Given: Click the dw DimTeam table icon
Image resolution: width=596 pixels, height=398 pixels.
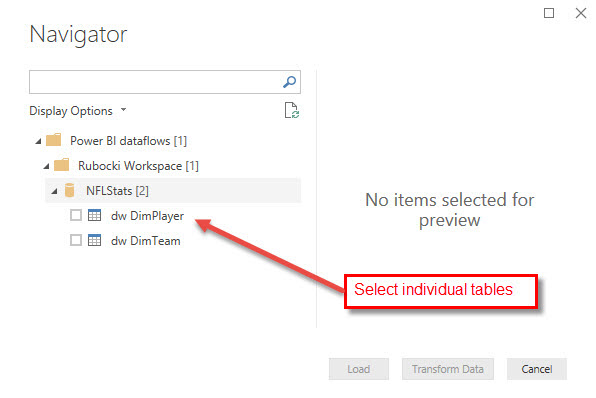Looking at the screenshot, I should (x=94, y=240).
